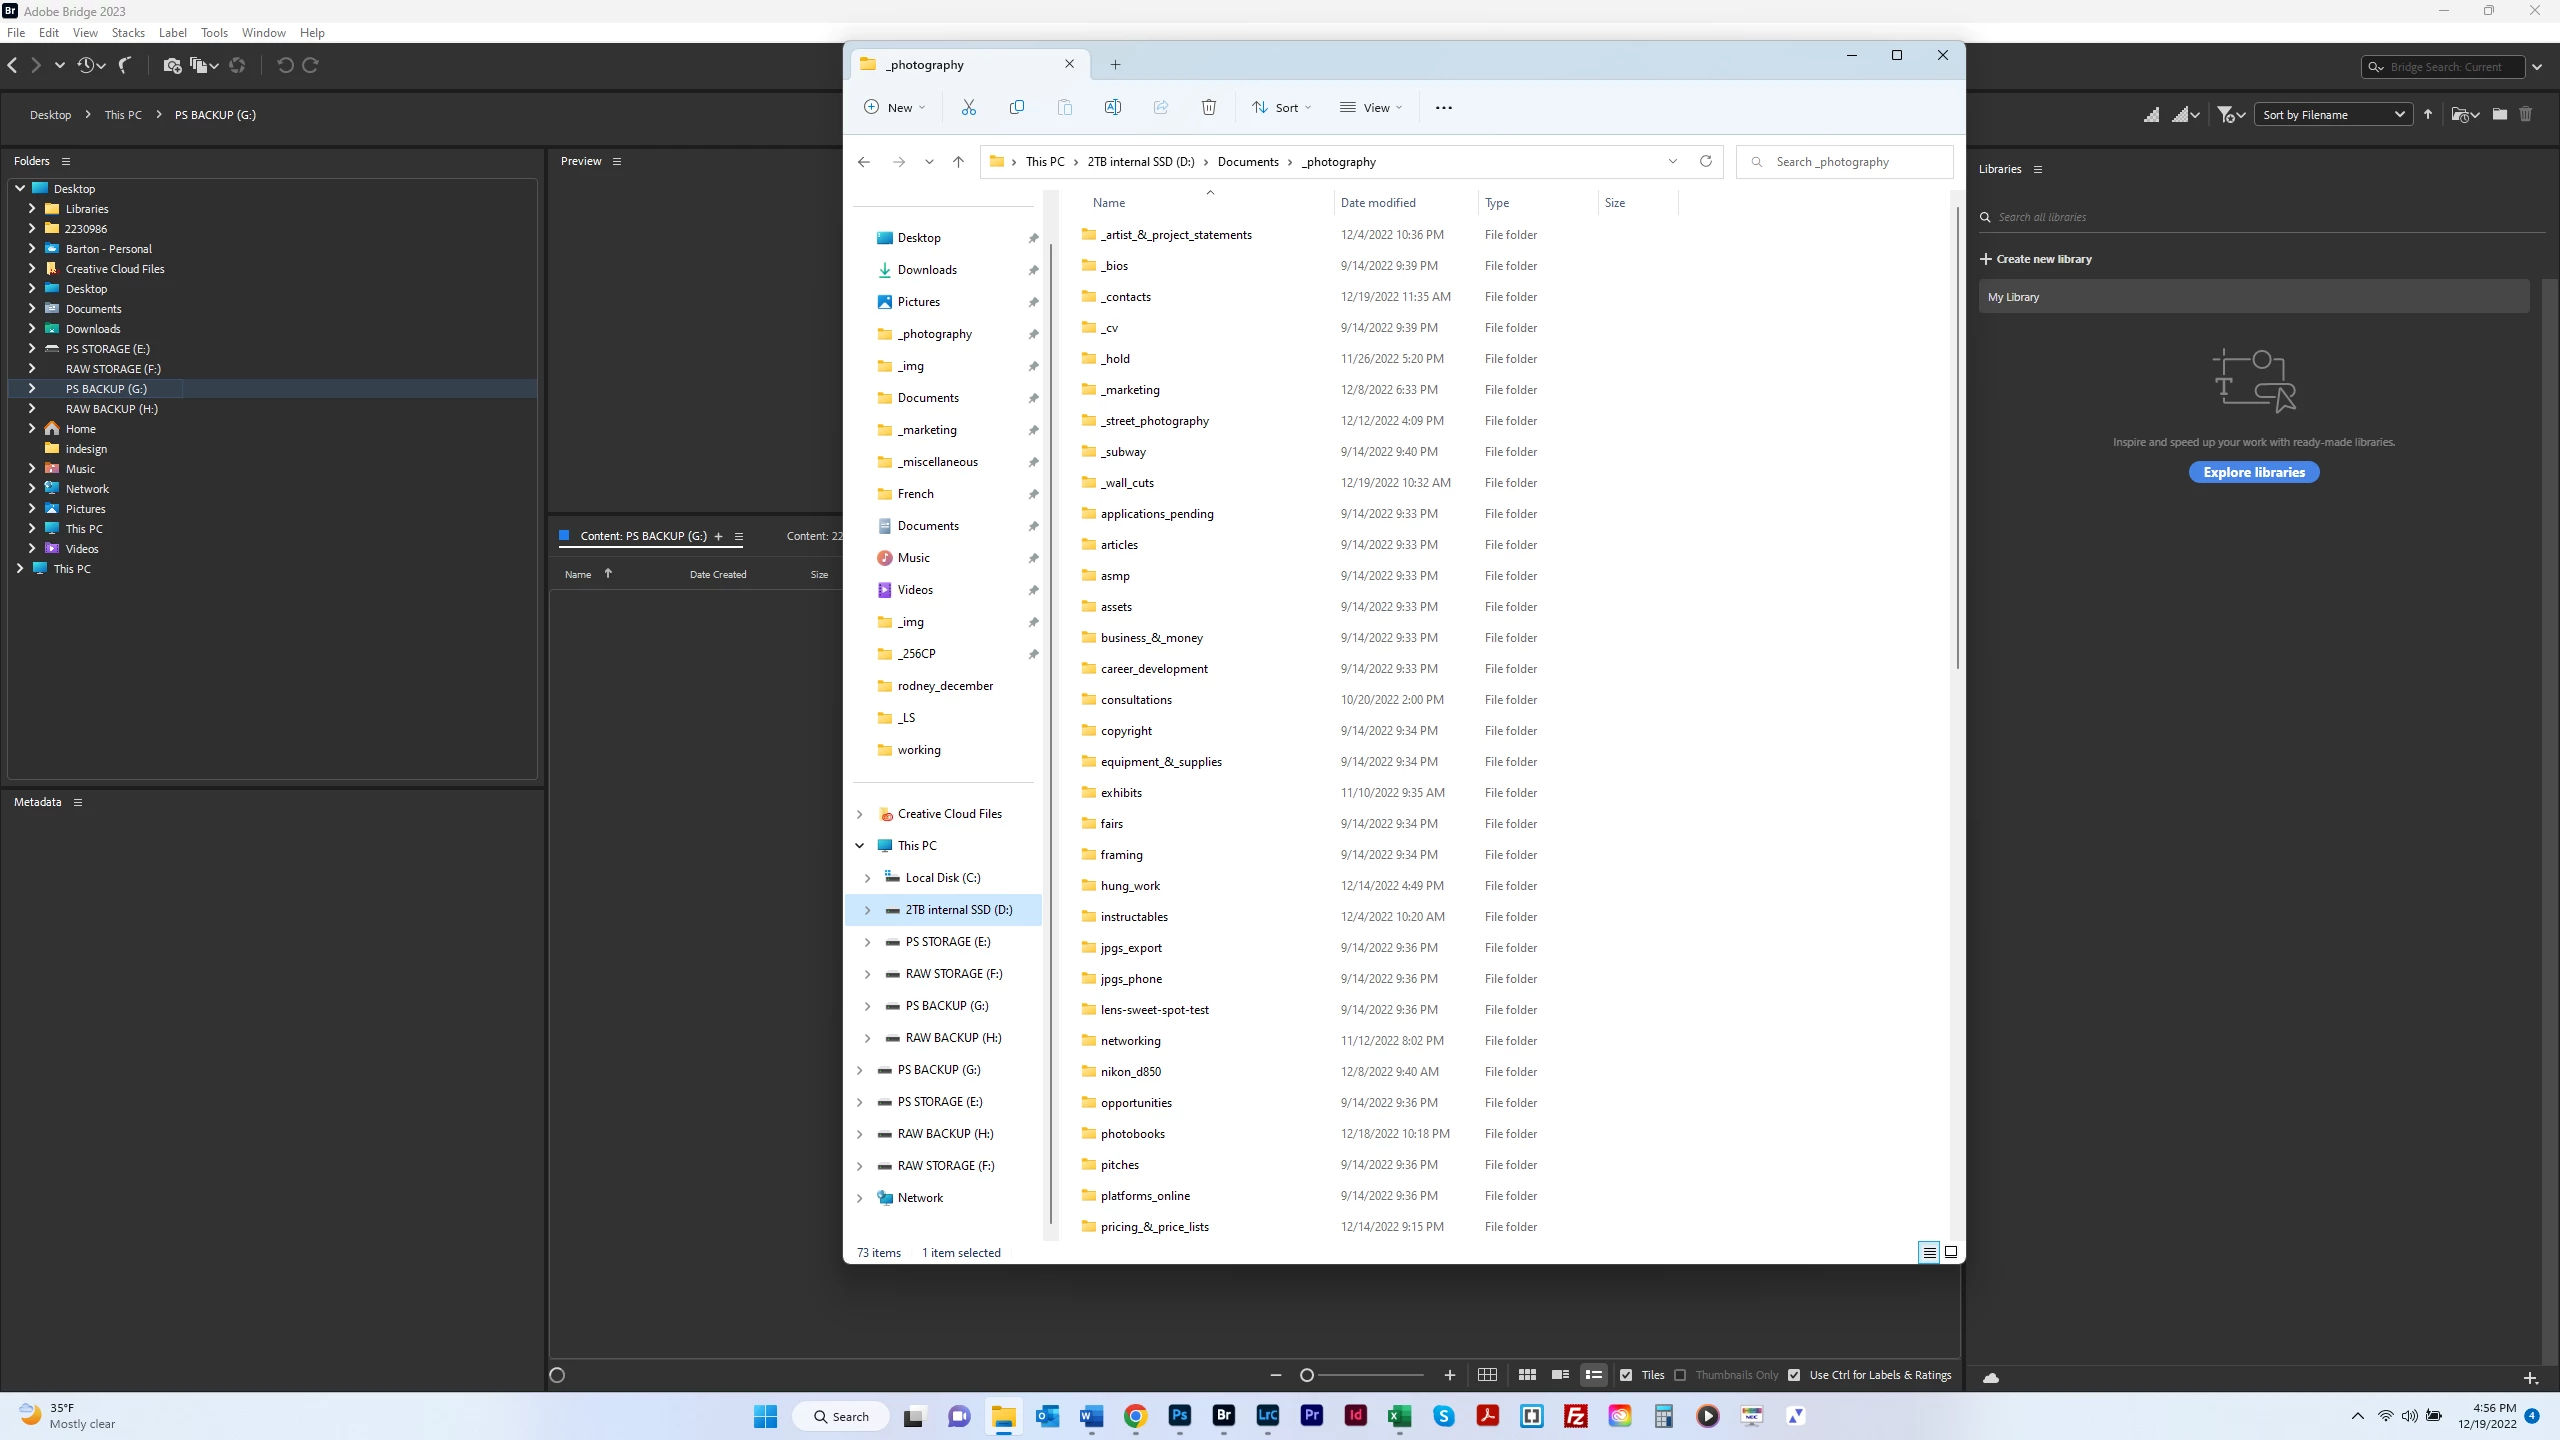Open Adobe Bridge from the taskbar
This screenshot has height=1440, width=2560.
[1223, 1416]
